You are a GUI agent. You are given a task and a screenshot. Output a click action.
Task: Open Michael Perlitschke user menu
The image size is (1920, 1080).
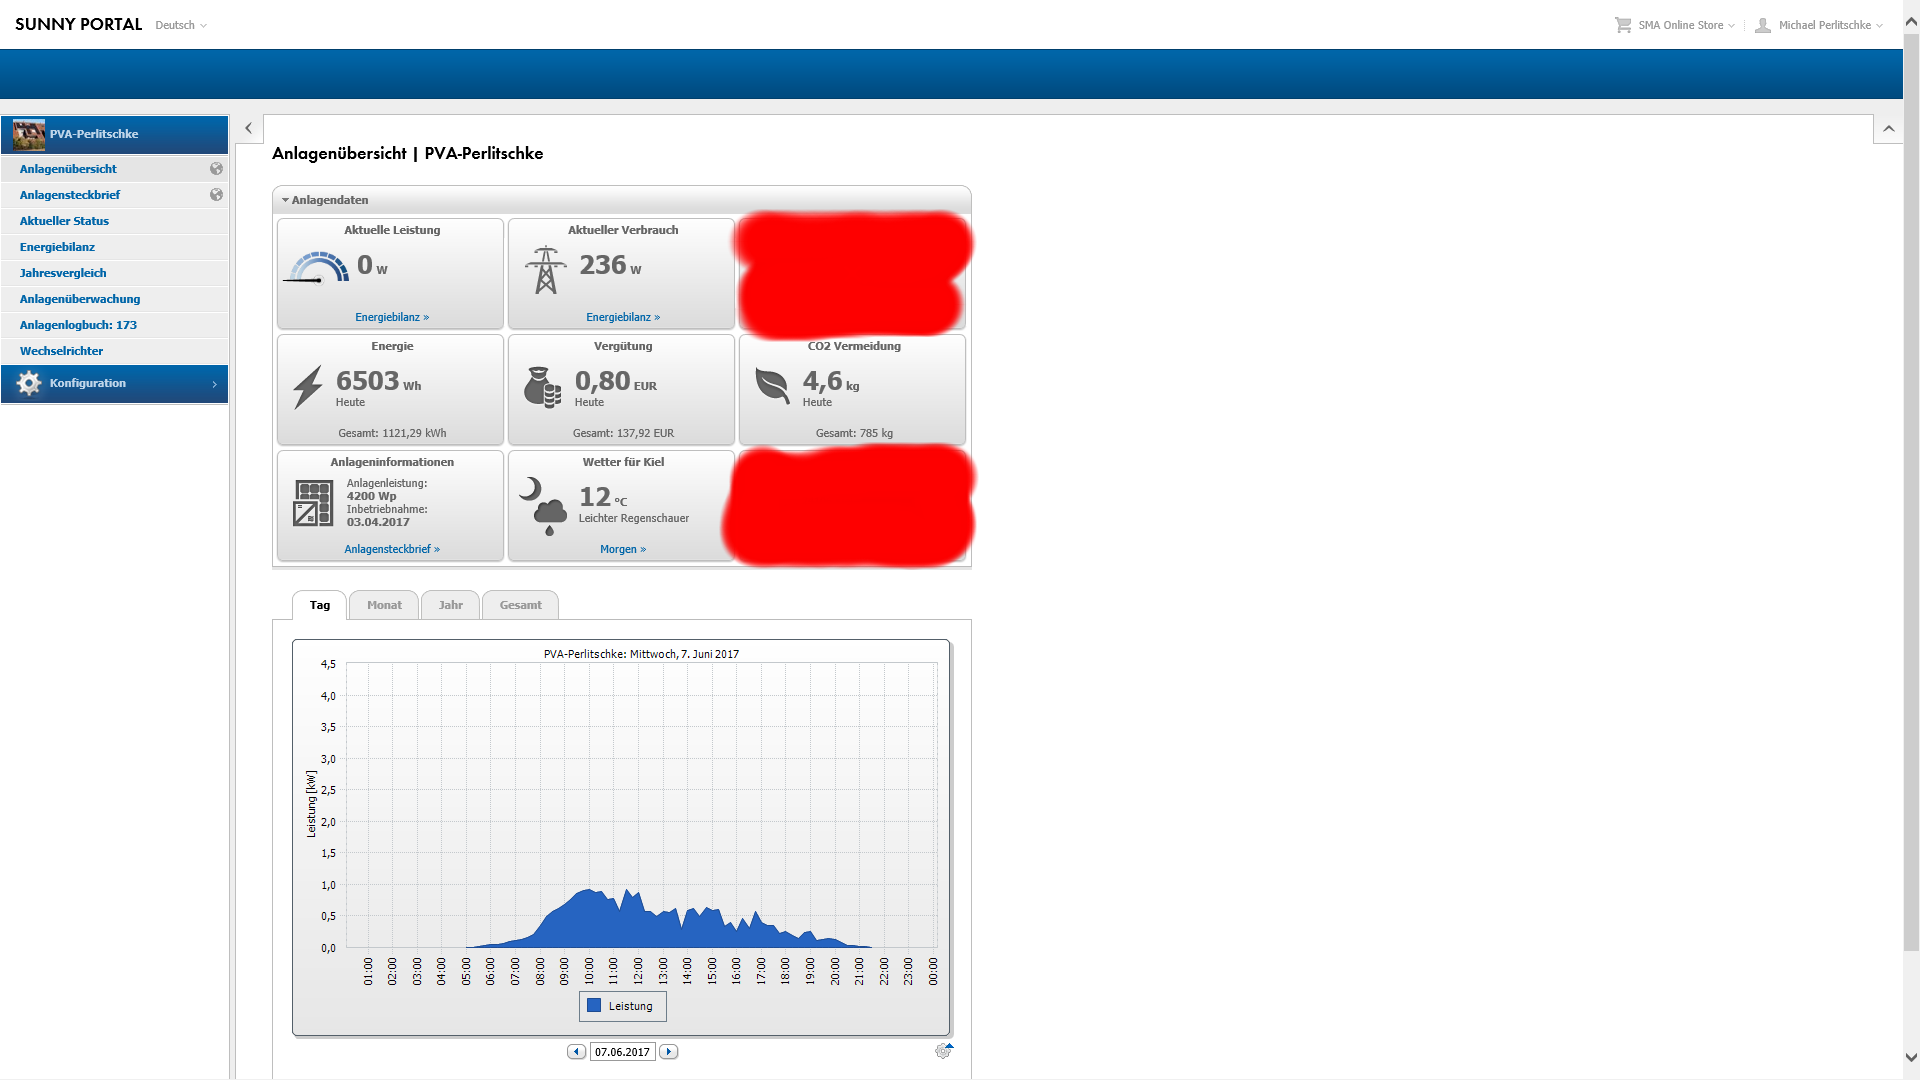pyautogui.click(x=1824, y=25)
